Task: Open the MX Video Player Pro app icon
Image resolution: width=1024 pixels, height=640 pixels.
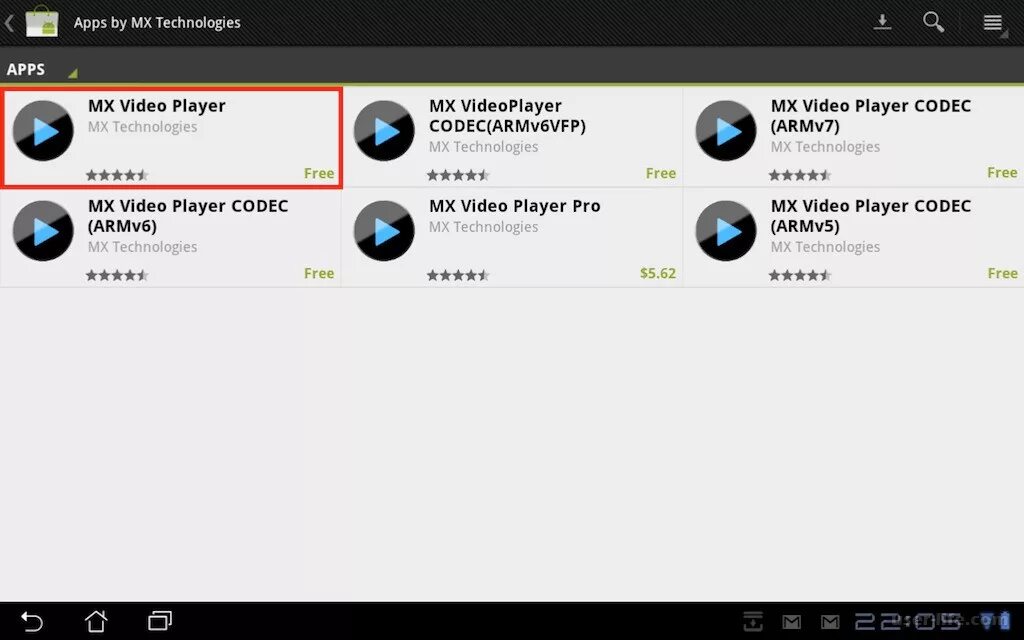Action: click(x=384, y=231)
